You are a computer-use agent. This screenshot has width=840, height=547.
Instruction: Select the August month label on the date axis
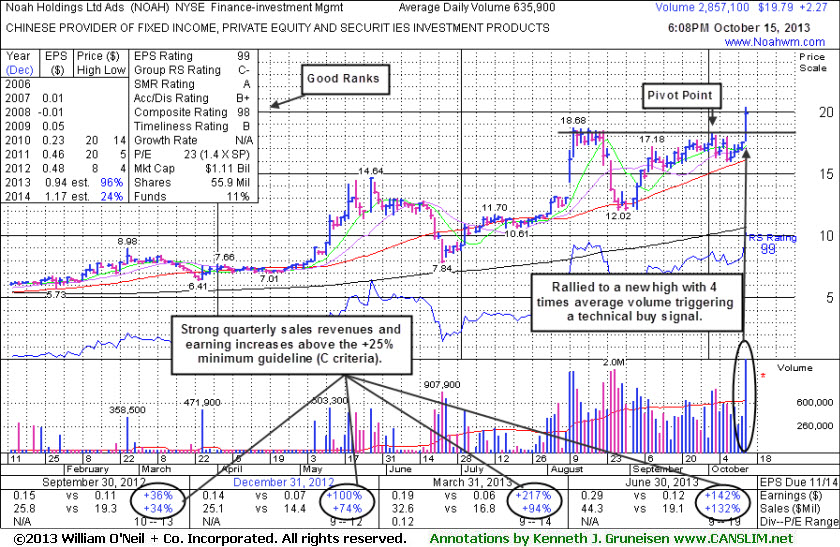click(567, 469)
